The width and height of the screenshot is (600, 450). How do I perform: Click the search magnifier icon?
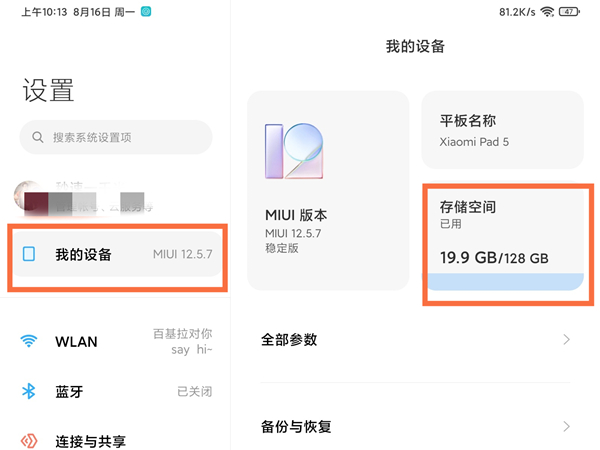(x=38, y=137)
